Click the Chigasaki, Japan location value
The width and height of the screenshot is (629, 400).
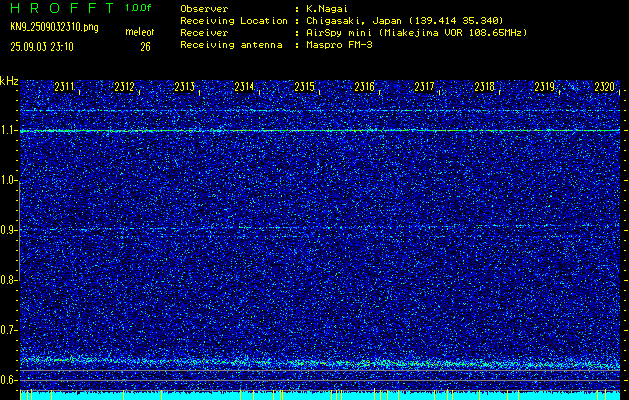click(x=405, y=20)
